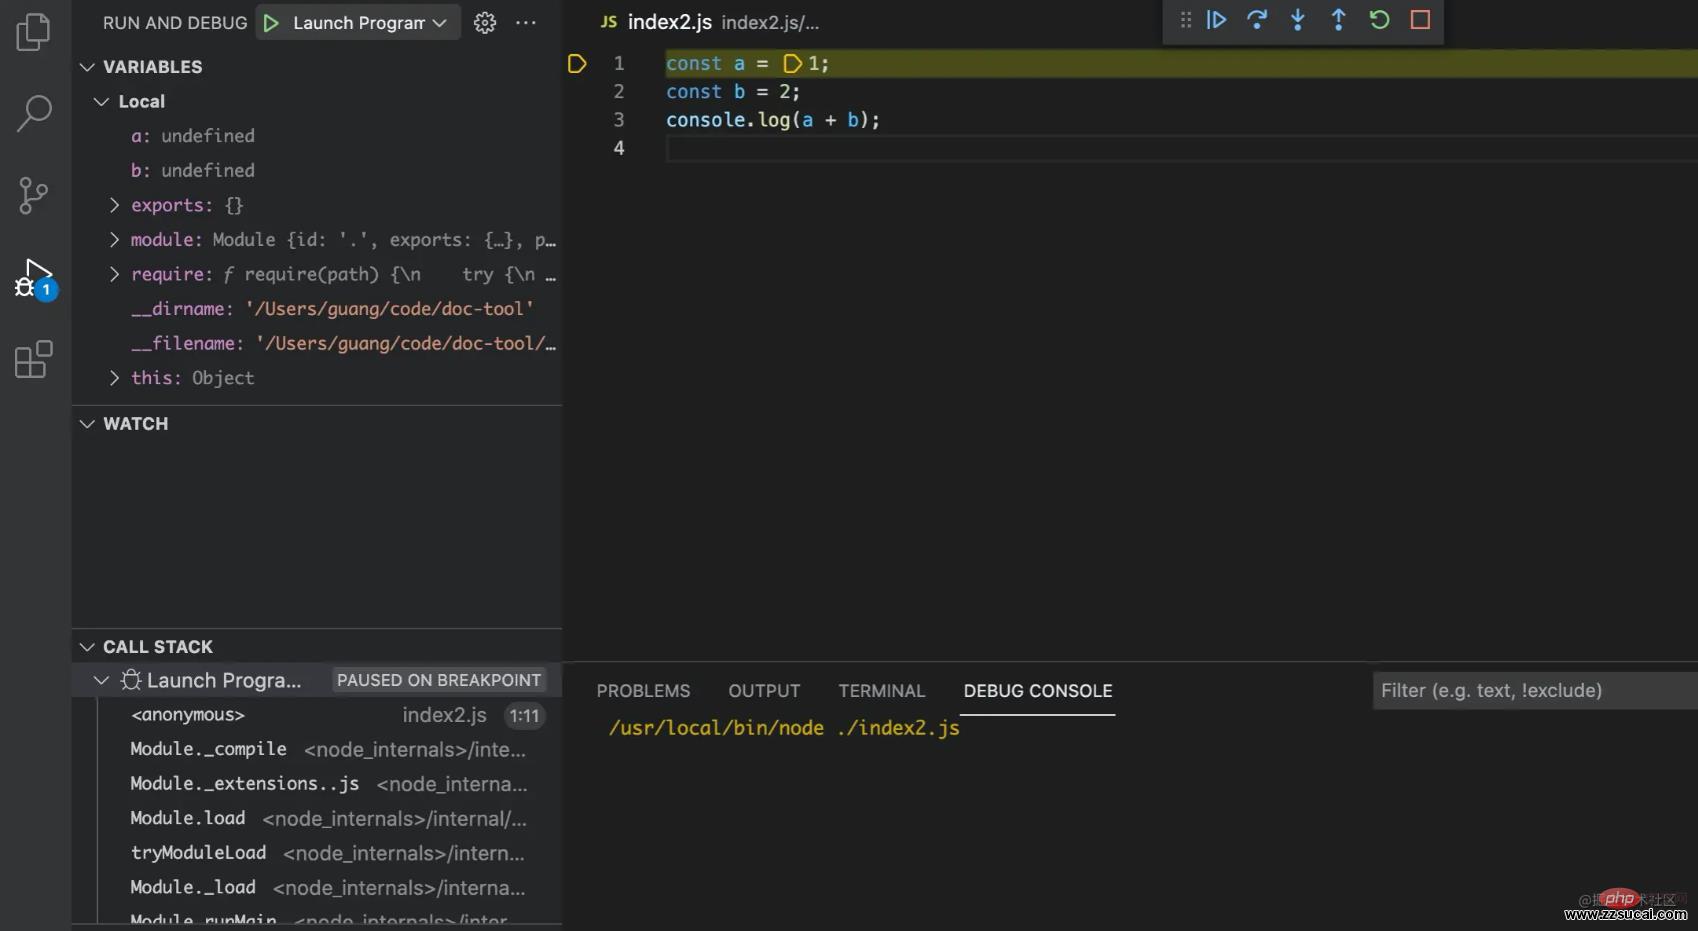This screenshot has width=1698, height=931.
Task: Click the debug console filter field
Action: click(x=1535, y=691)
